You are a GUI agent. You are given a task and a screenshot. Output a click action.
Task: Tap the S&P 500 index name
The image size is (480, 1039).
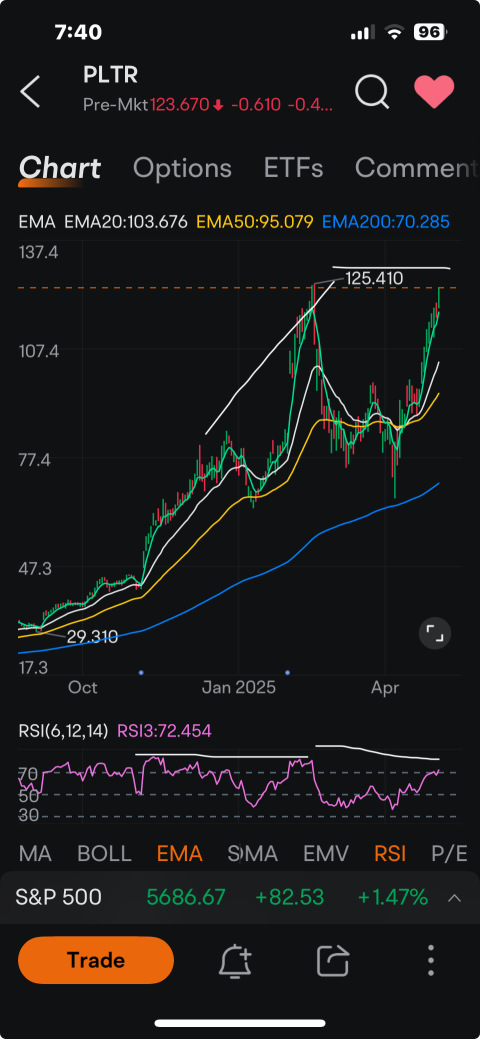58,898
